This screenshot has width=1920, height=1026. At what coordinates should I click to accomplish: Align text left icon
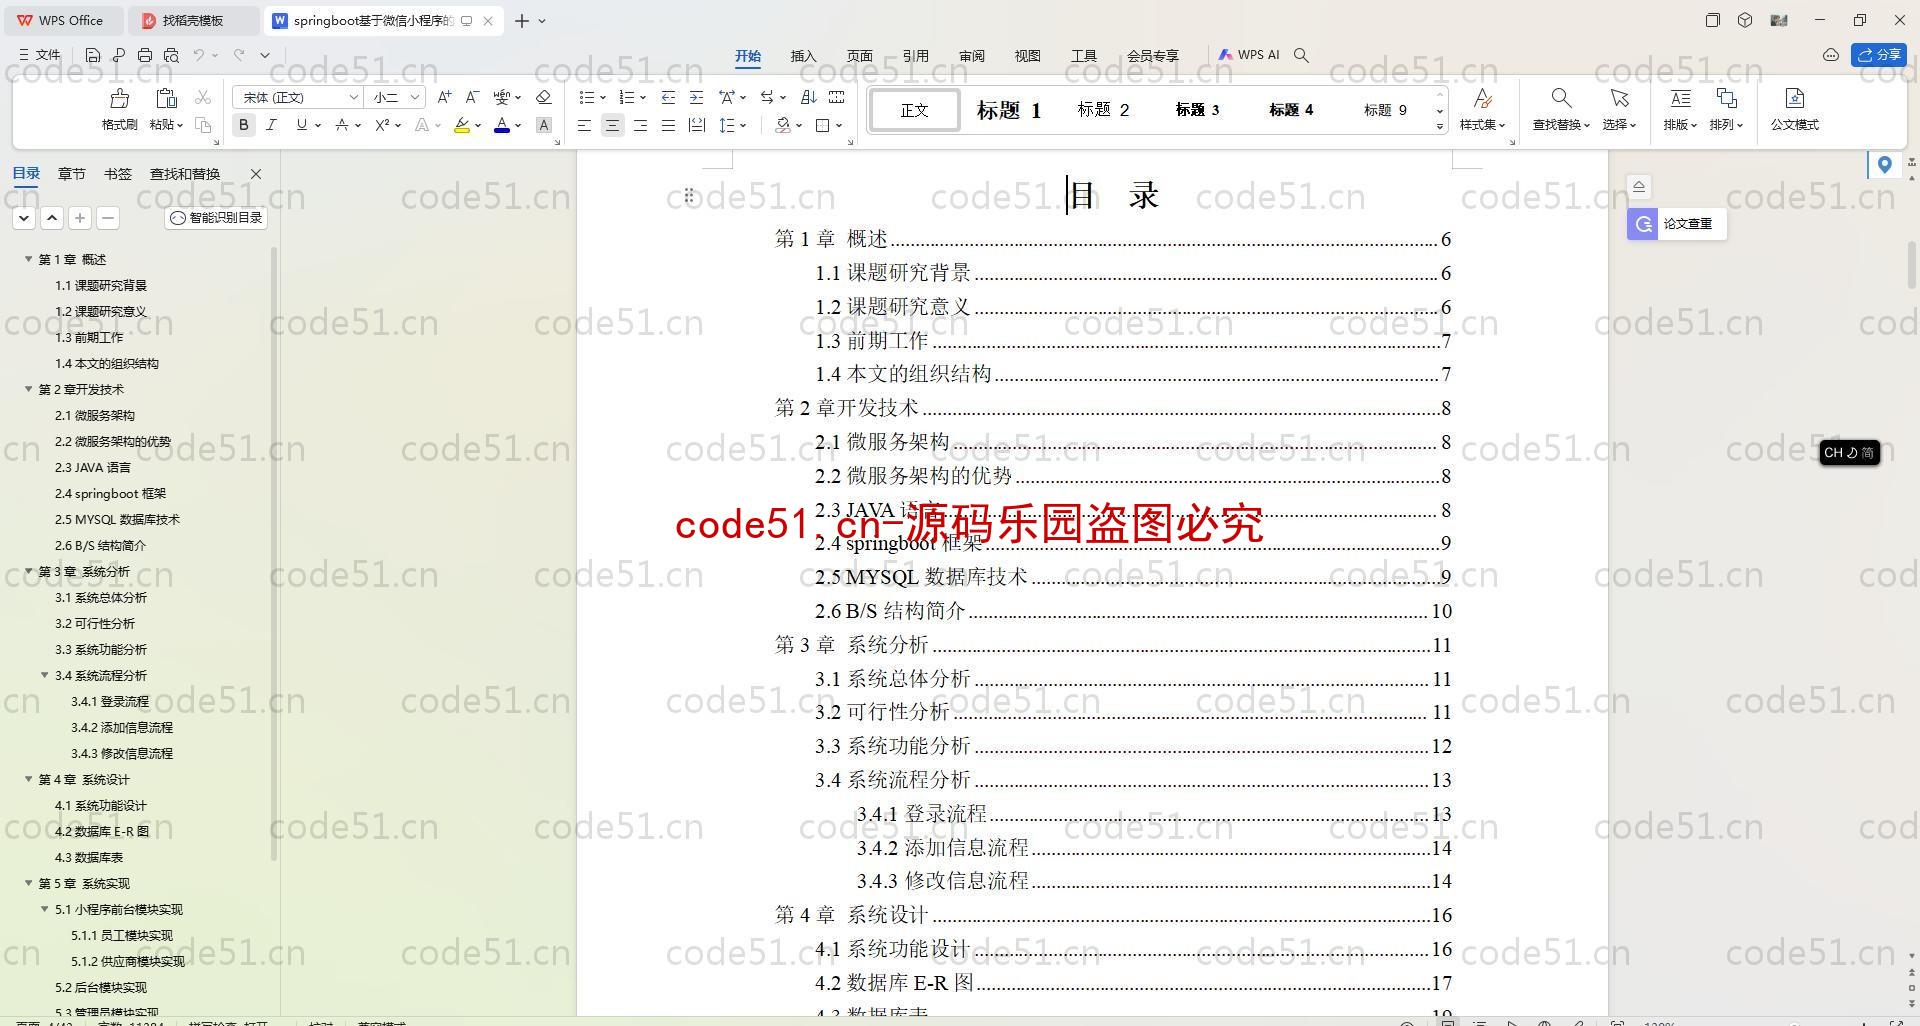point(584,125)
